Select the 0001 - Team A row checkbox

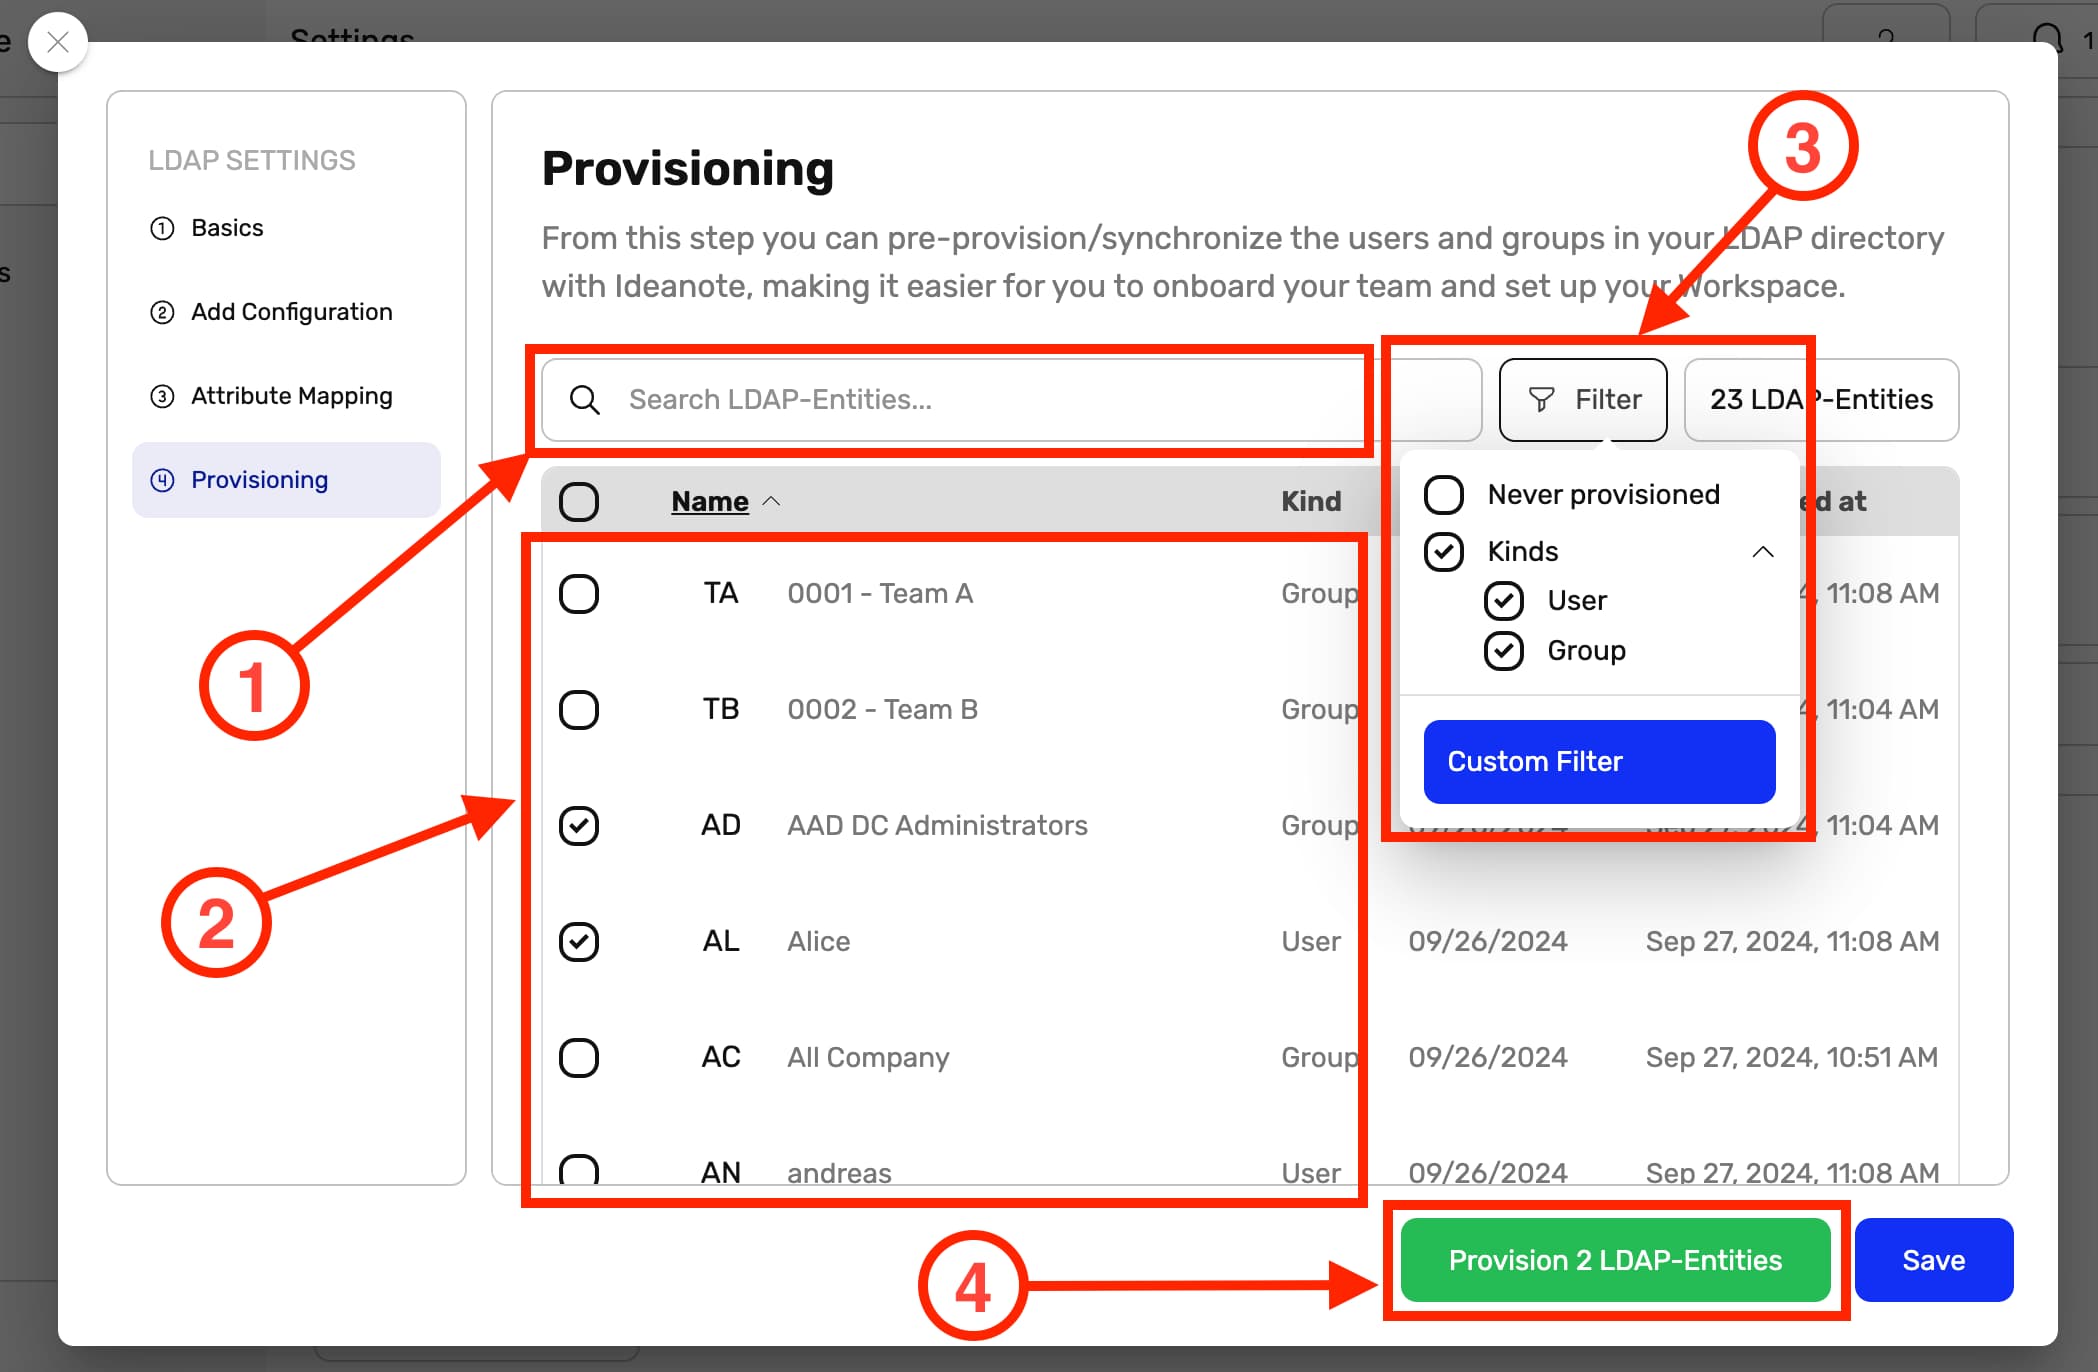pyautogui.click(x=579, y=594)
